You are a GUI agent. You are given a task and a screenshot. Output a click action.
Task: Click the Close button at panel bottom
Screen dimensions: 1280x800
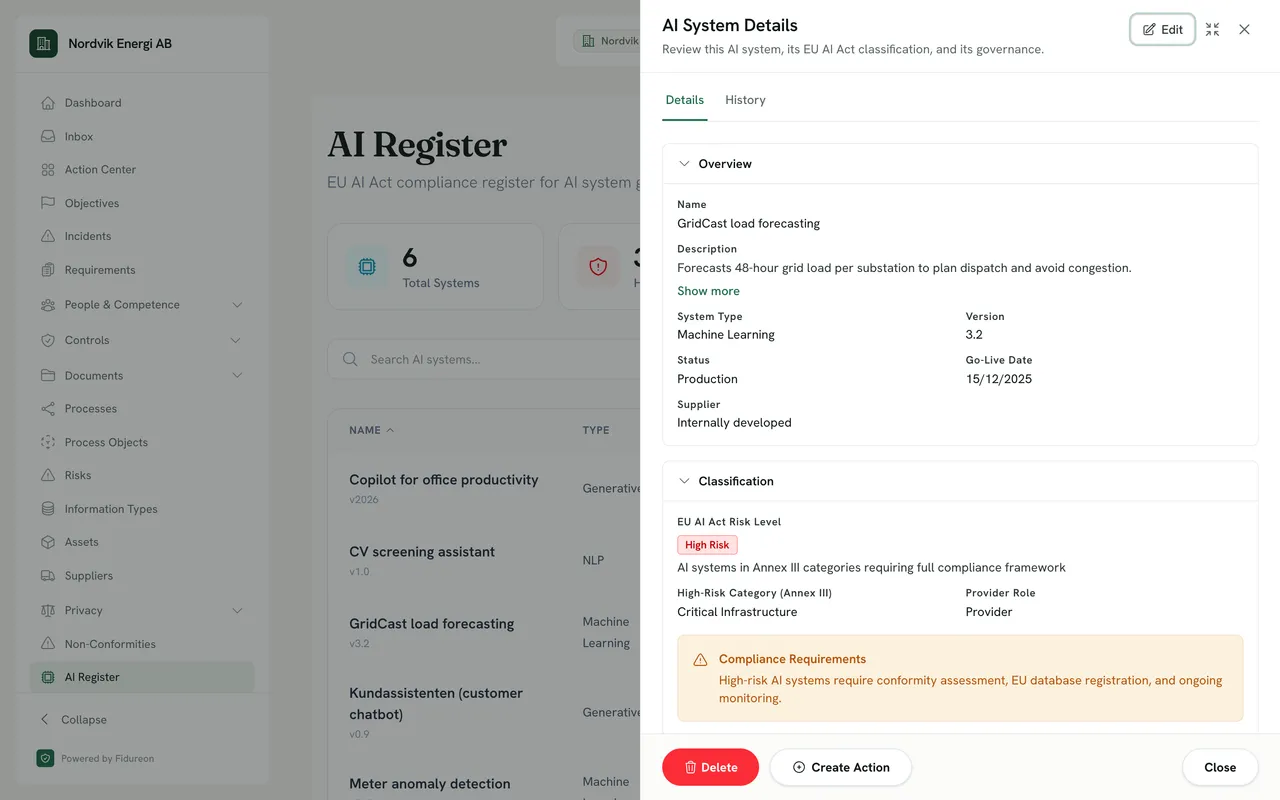(1220, 767)
